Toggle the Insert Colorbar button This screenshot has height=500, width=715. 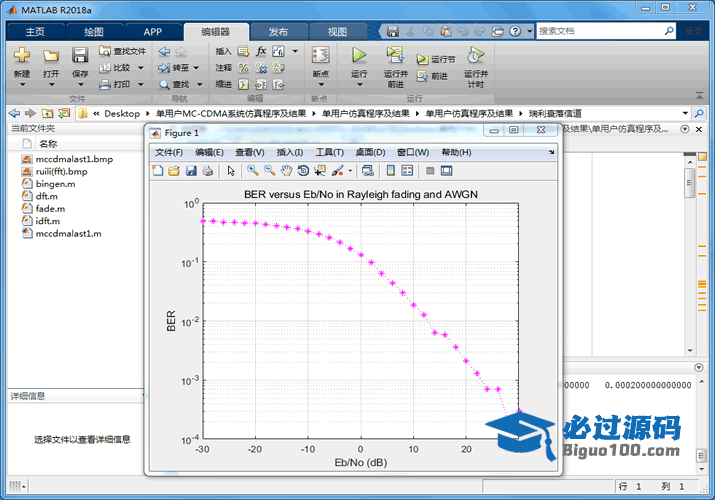(390, 171)
